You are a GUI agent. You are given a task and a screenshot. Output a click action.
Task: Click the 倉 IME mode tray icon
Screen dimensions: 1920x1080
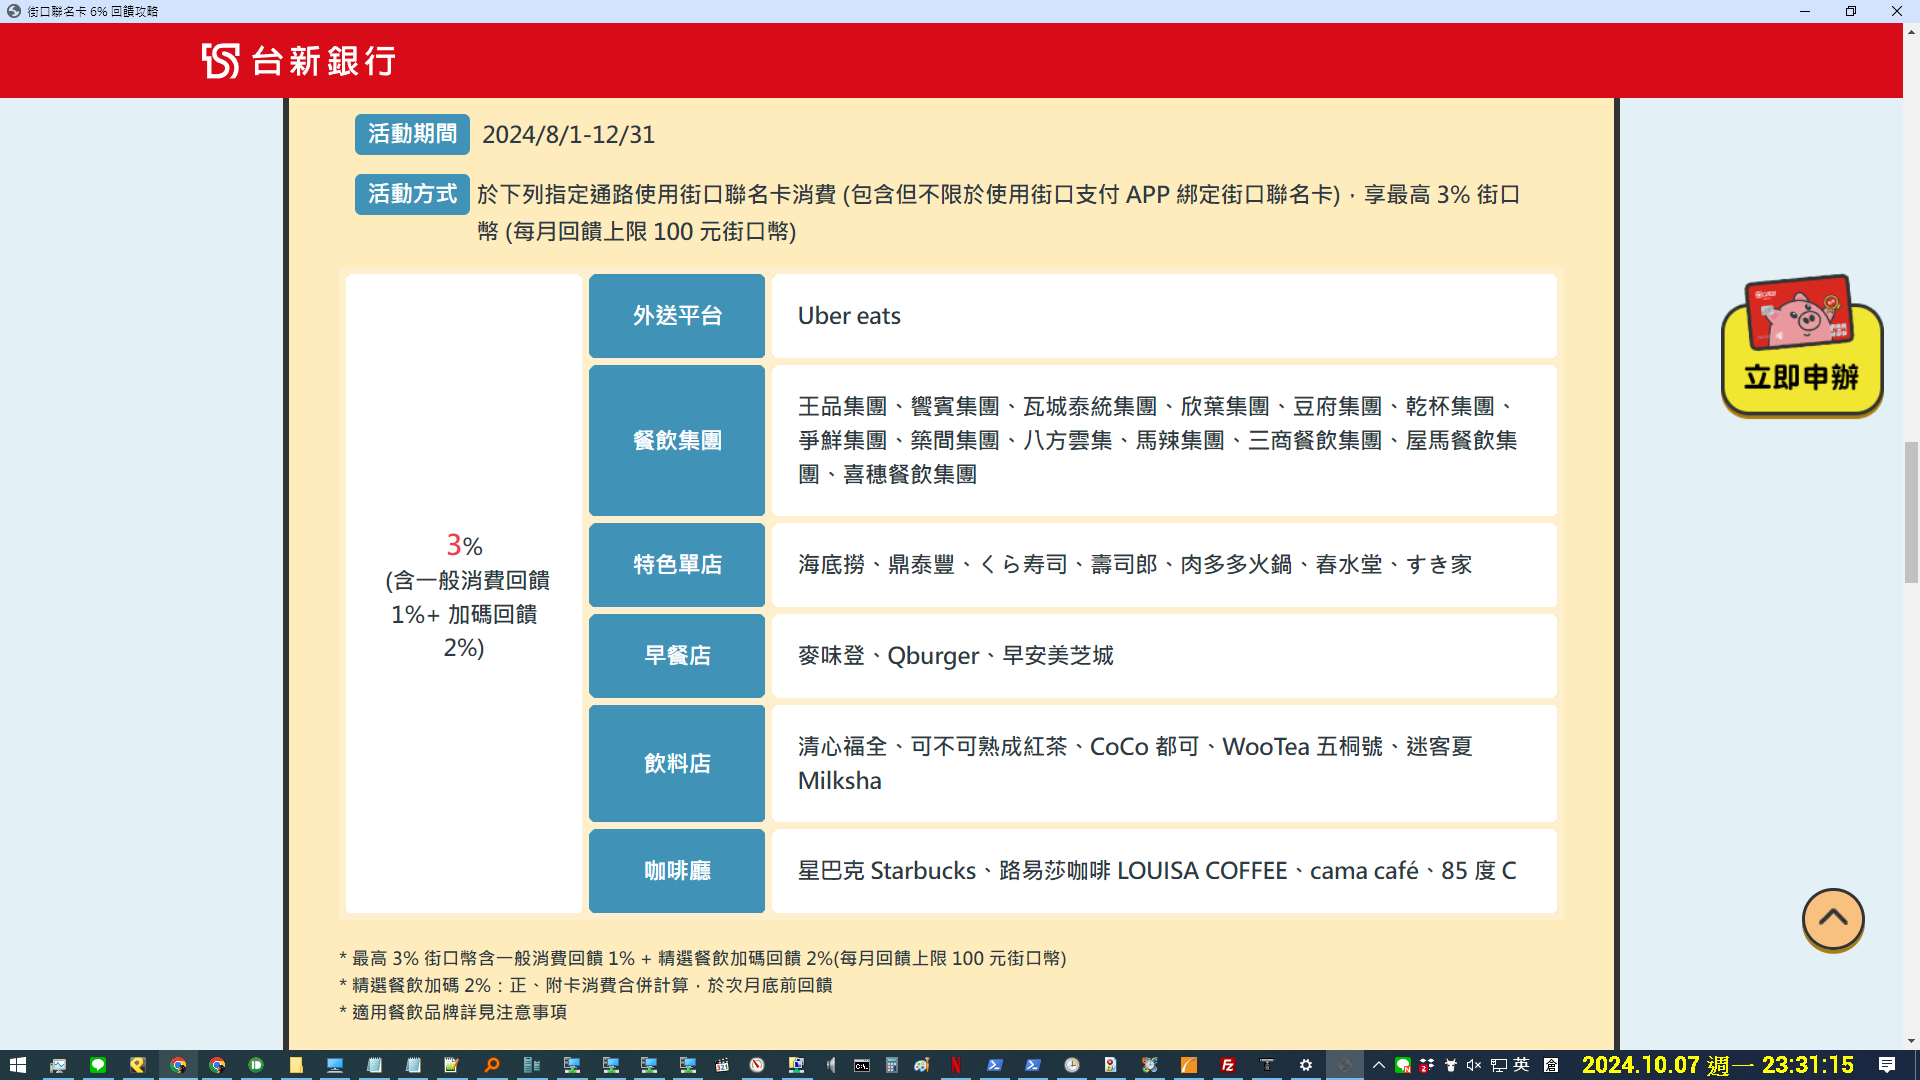(1551, 1065)
